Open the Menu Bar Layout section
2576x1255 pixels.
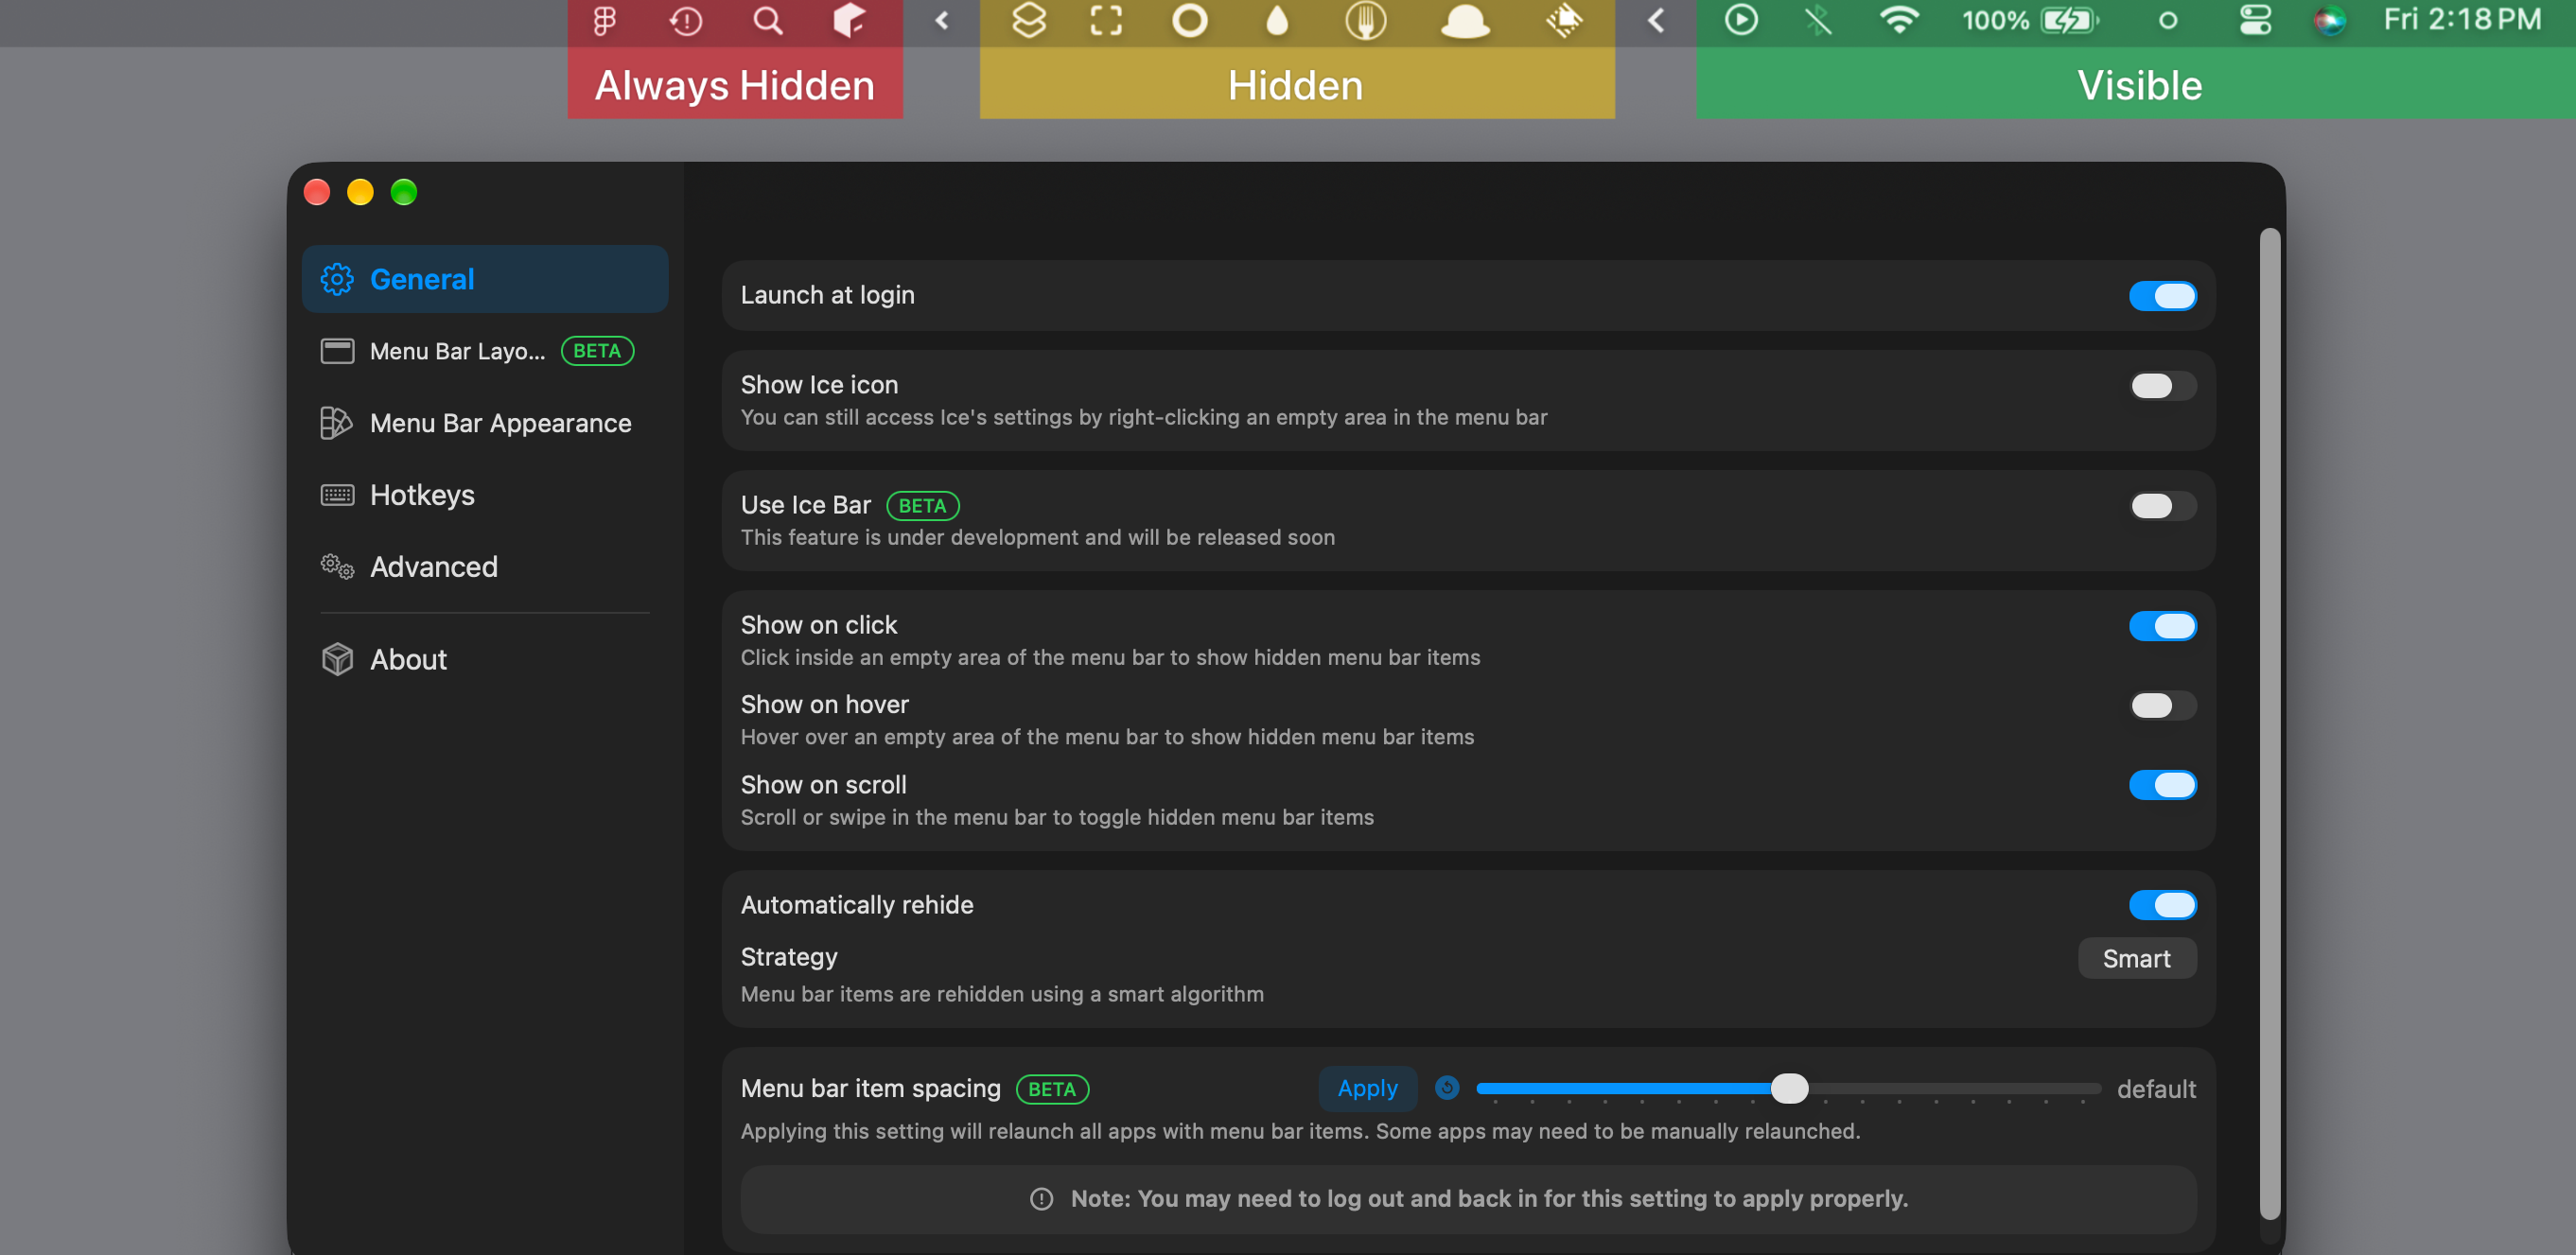pyautogui.click(x=485, y=351)
